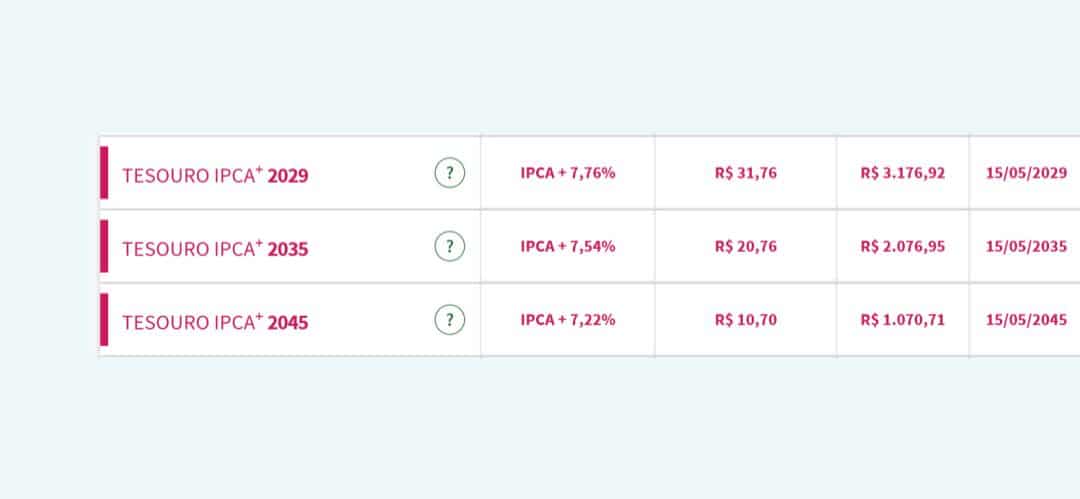This screenshot has height=499, width=1080.
Task: Click the R$ 1.070,71 price
Action: (902, 320)
